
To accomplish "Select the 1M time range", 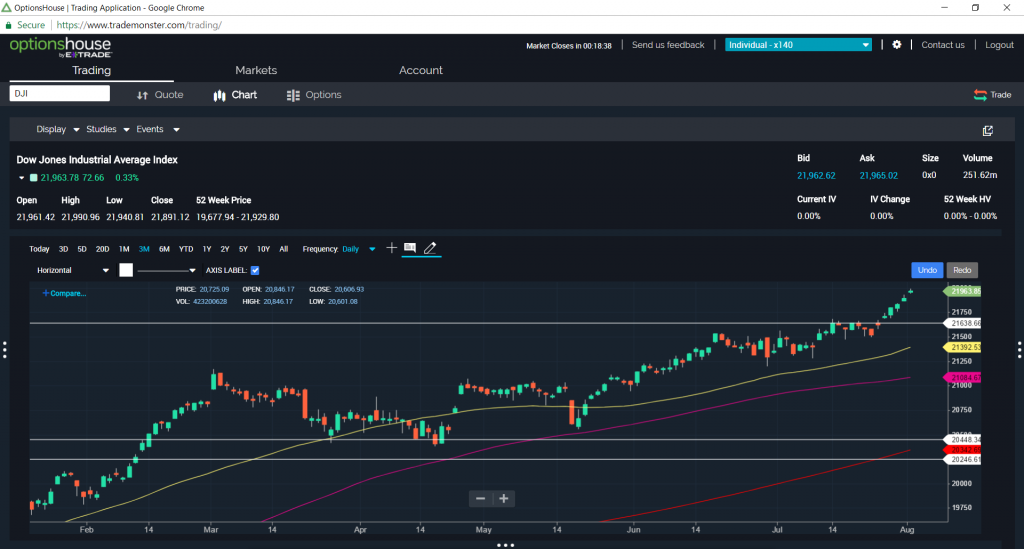I will tap(124, 249).
